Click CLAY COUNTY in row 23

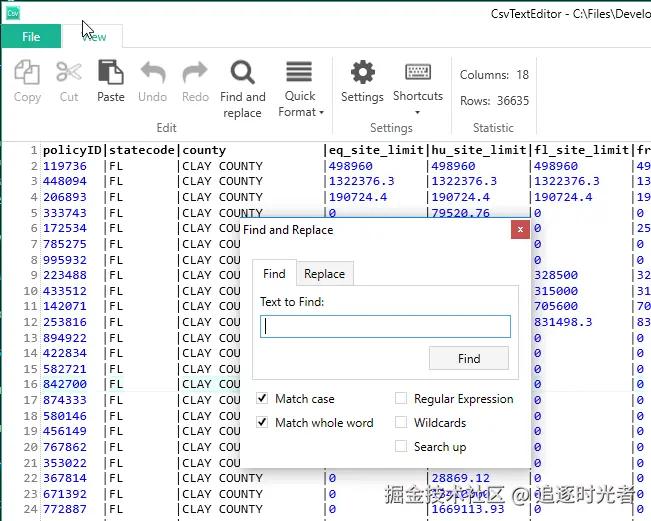coord(223,494)
